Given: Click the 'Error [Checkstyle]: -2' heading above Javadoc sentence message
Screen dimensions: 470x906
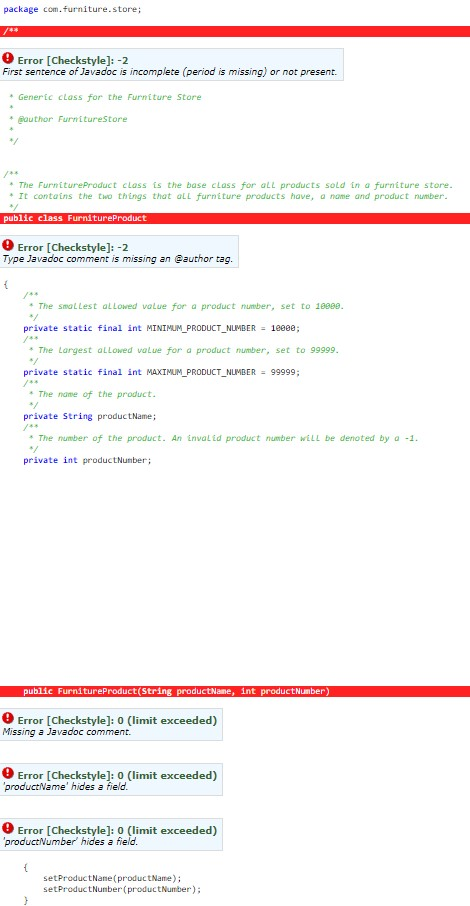Looking at the screenshot, I should pos(73,60).
